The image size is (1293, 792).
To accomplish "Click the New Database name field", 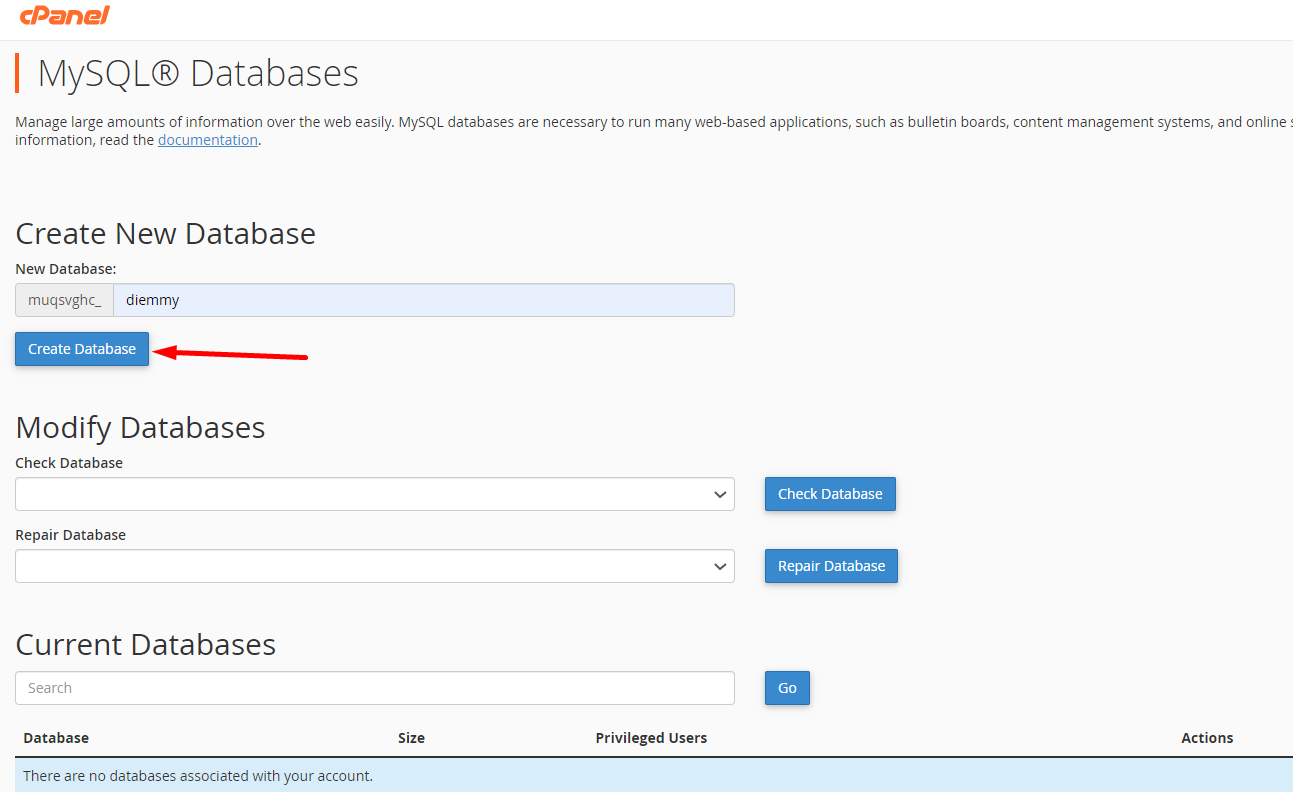I will coord(423,300).
